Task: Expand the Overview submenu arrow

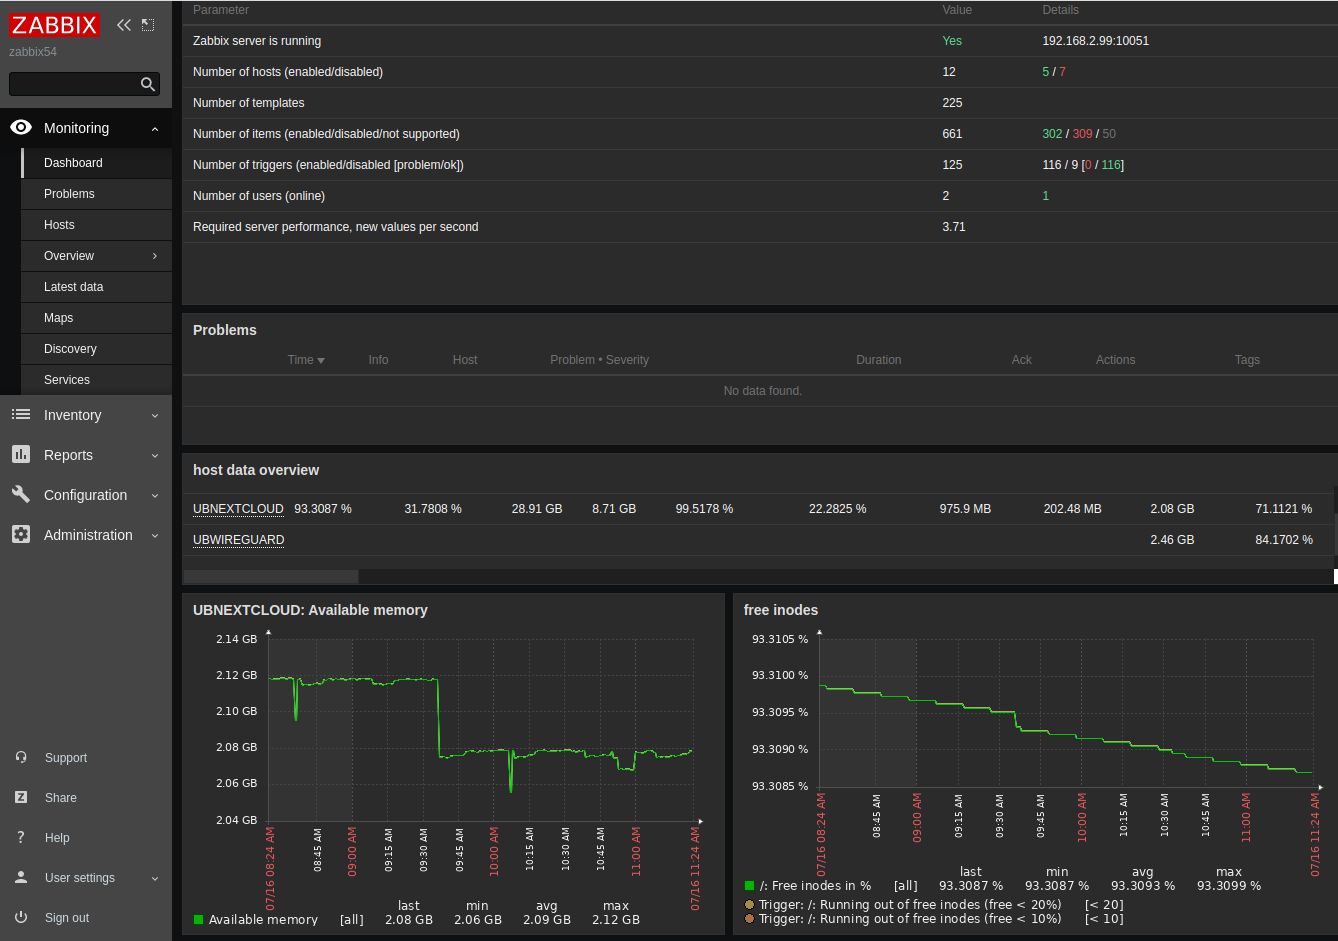Action: (x=155, y=256)
